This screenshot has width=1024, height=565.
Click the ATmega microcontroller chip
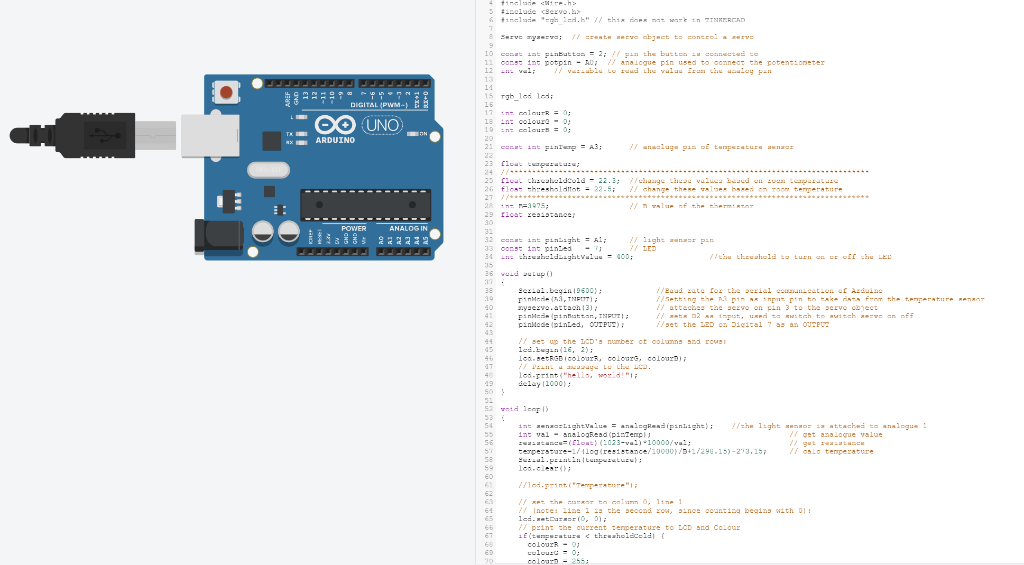click(365, 204)
